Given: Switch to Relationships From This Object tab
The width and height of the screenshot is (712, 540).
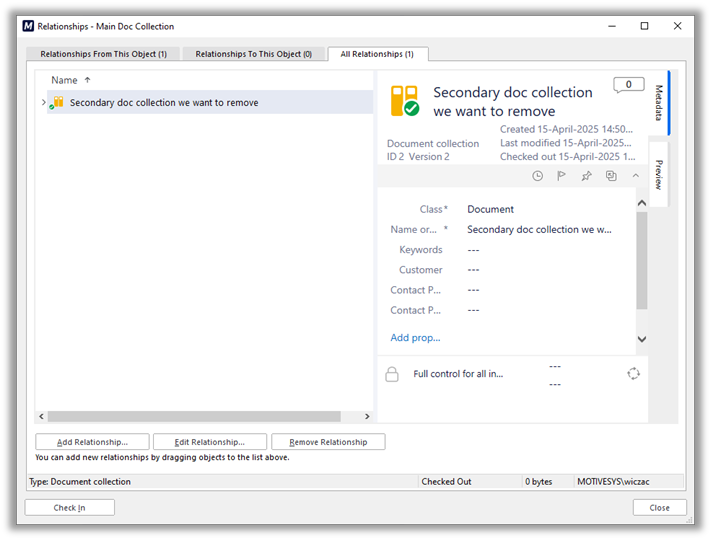Looking at the screenshot, I should pyautogui.click(x=104, y=54).
